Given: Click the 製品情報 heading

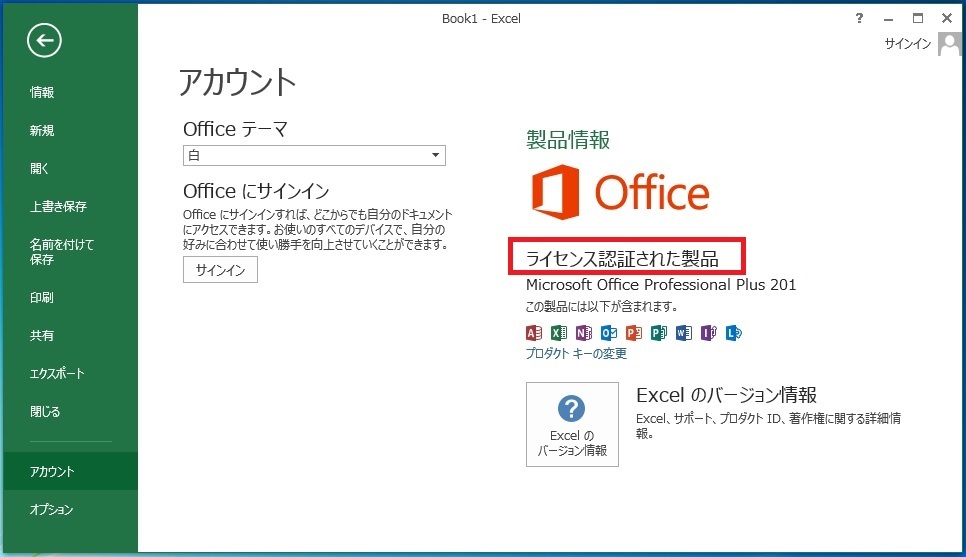Looking at the screenshot, I should (x=568, y=140).
